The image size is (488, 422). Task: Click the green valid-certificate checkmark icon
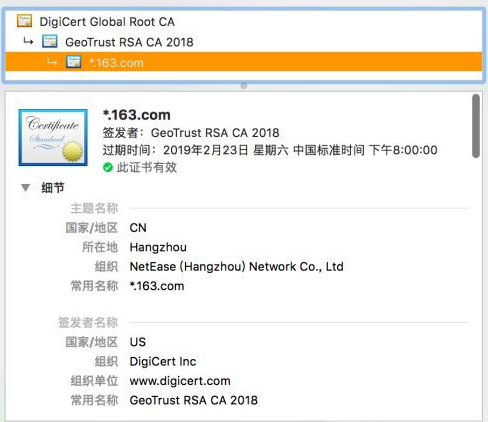point(108,167)
